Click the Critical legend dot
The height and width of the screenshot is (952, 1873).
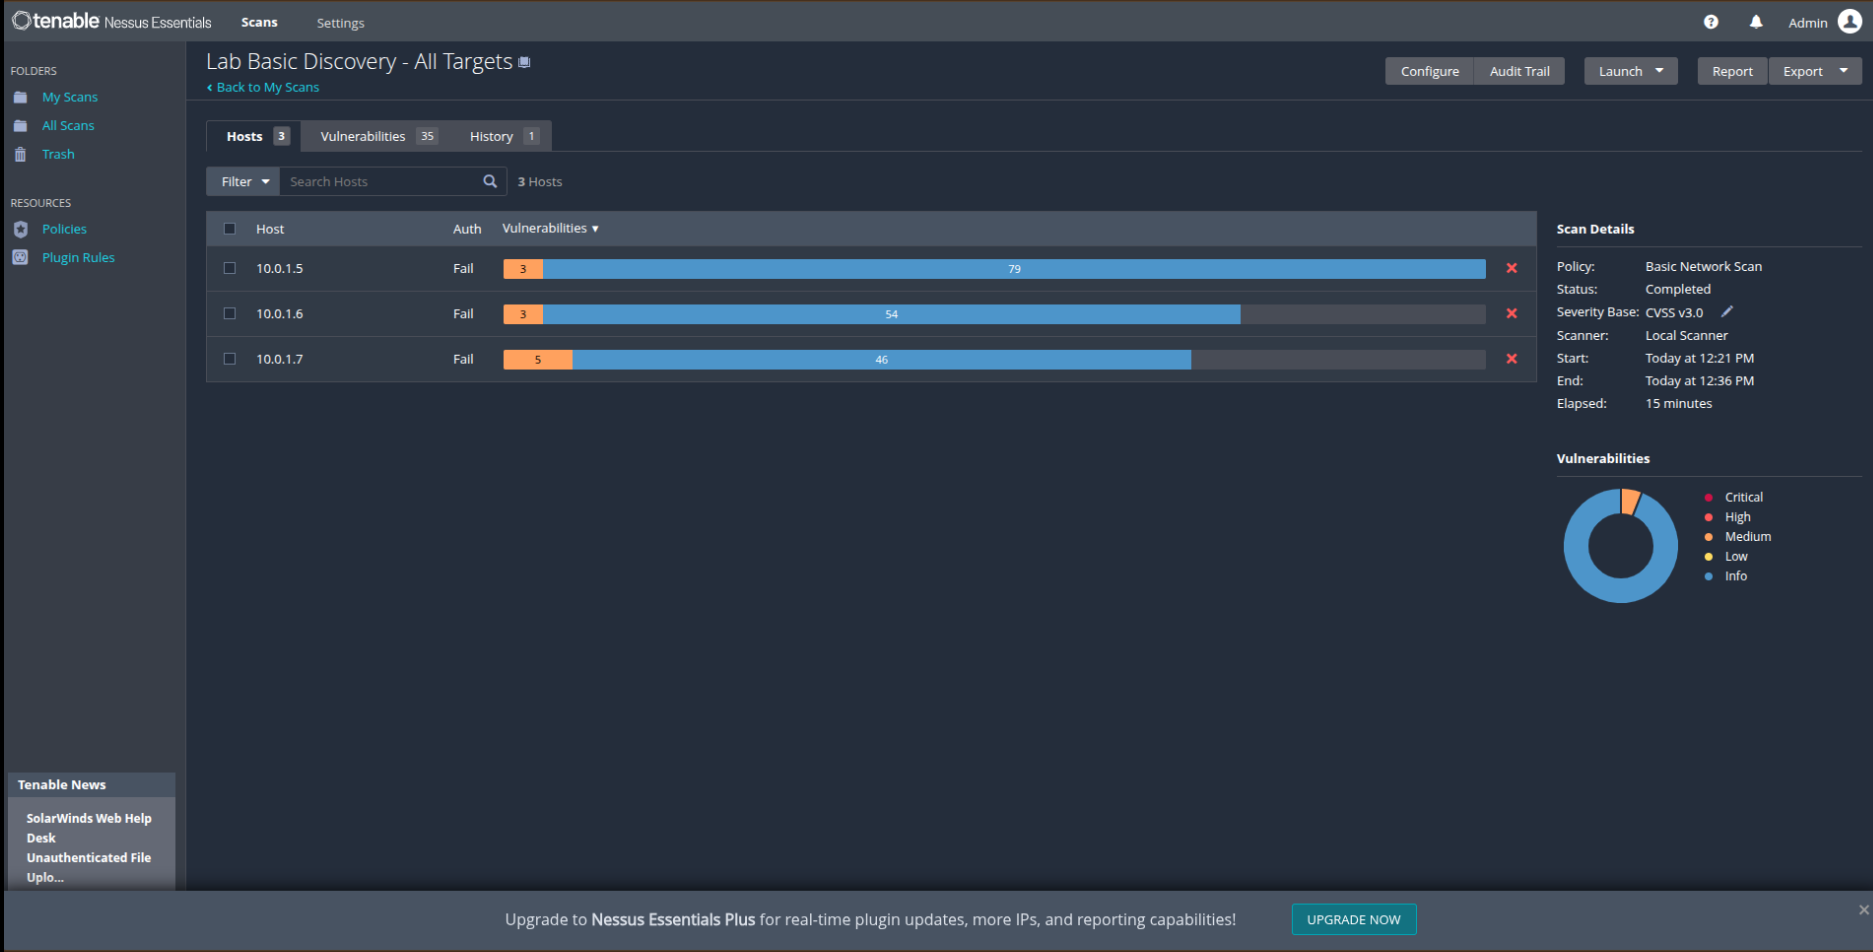pyautogui.click(x=1708, y=497)
